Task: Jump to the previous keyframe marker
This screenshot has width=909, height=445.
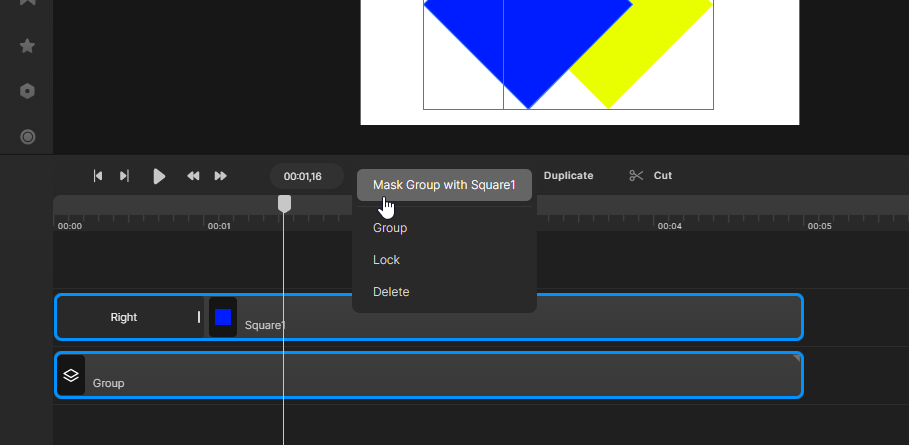Action: click(x=98, y=176)
